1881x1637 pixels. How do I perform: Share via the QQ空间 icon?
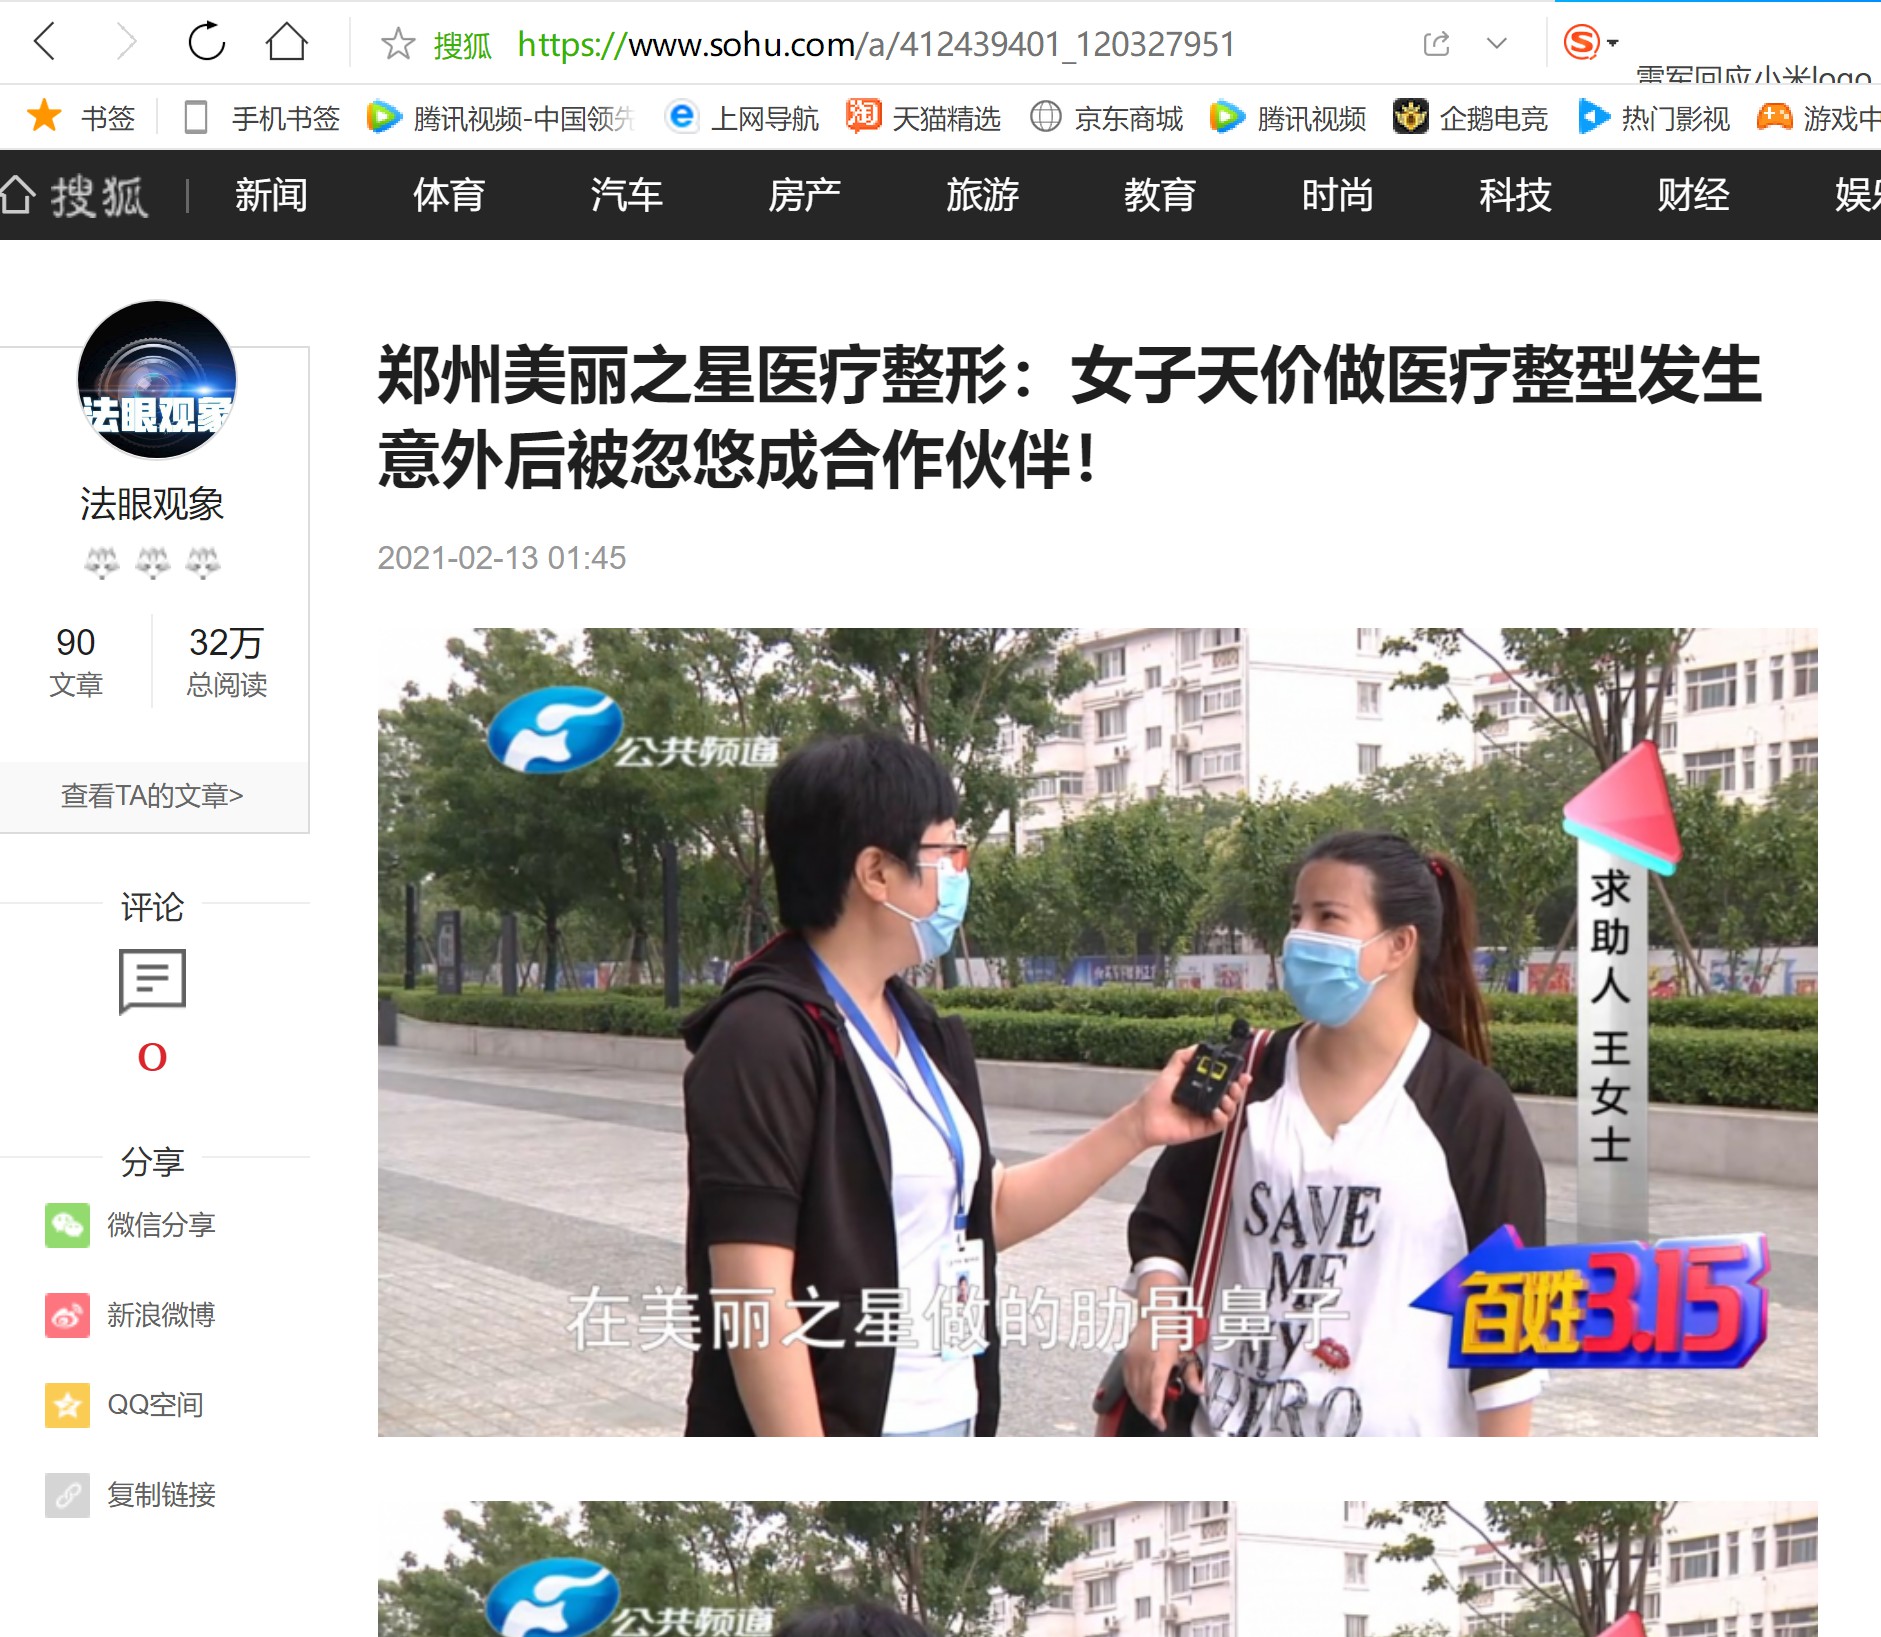[67, 1405]
